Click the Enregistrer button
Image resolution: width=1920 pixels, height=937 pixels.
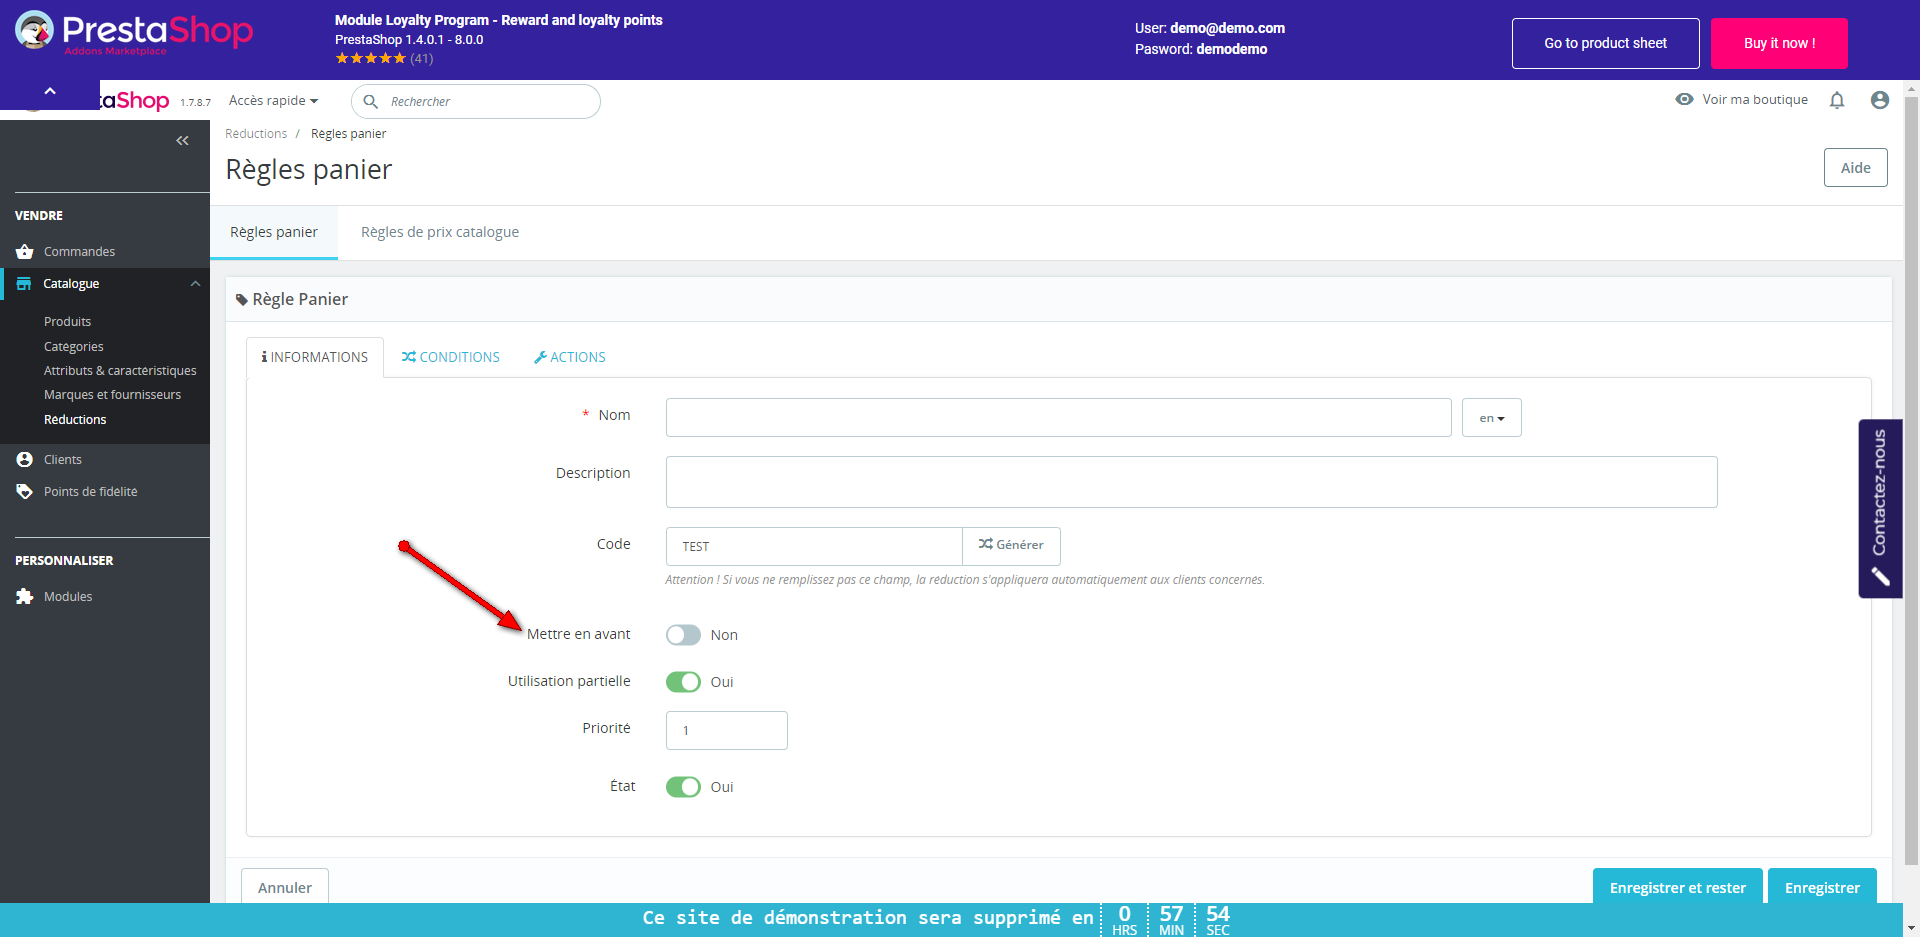pyautogui.click(x=1822, y=887)
